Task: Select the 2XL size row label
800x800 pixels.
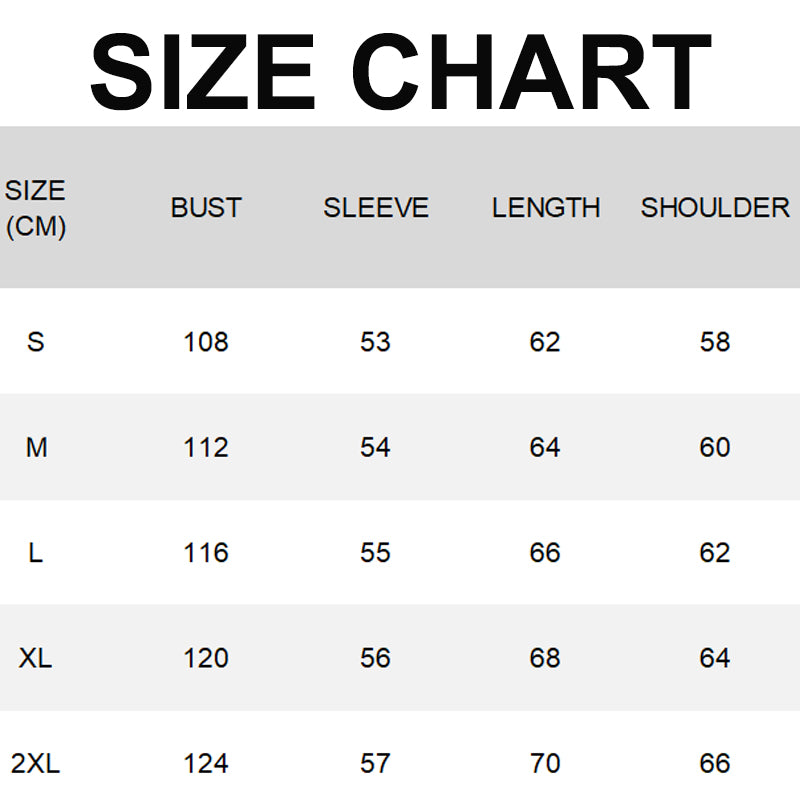Action: tap(36, 764)
